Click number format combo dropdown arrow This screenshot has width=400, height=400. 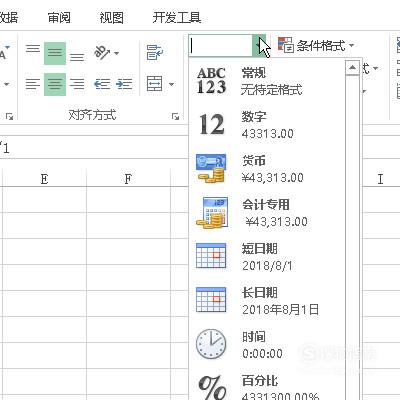pos(259,46)
